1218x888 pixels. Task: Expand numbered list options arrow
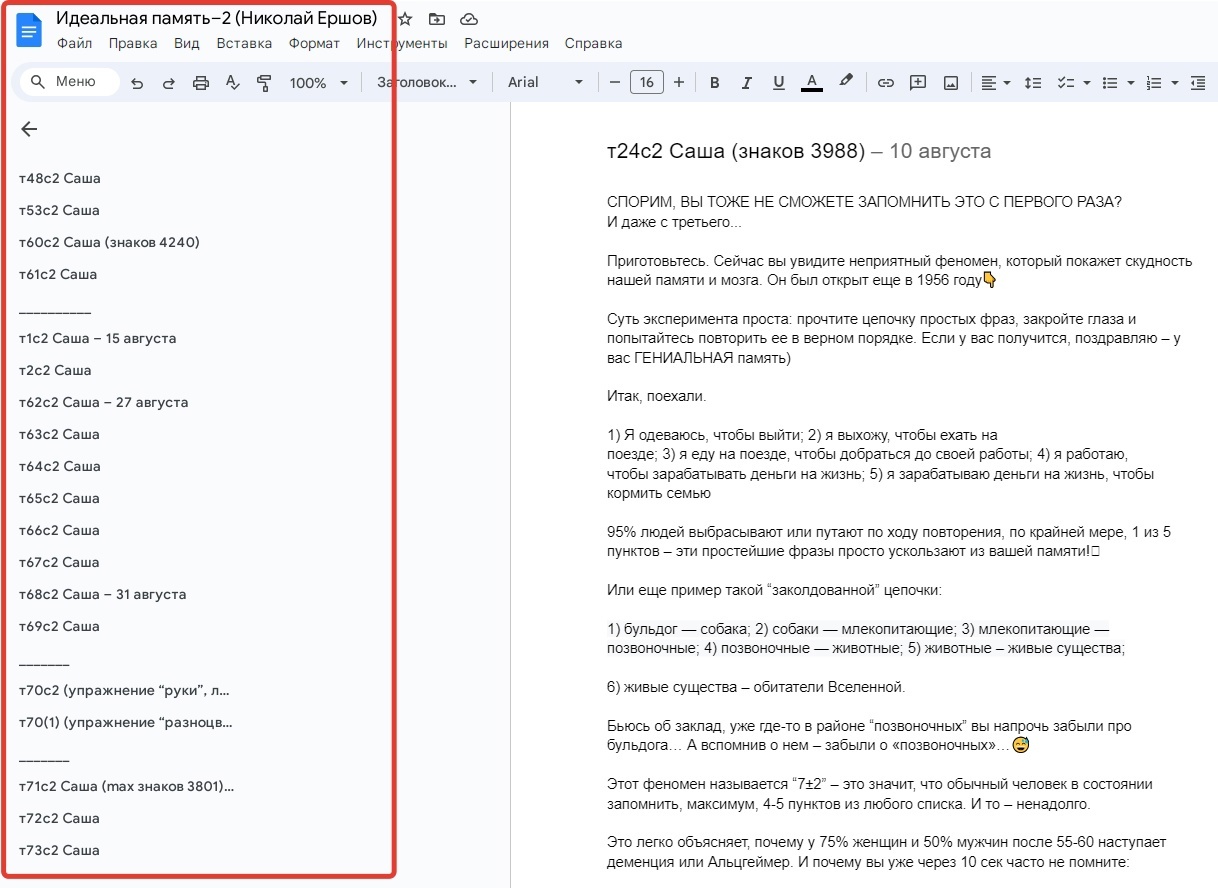(1174, 83)
